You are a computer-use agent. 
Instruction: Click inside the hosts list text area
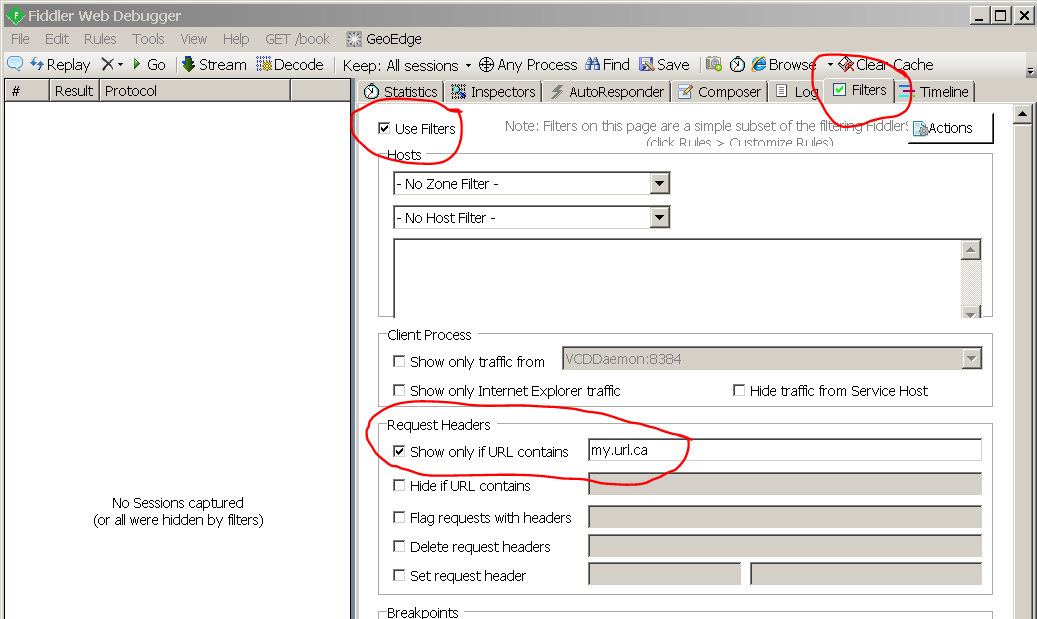pyautogui.click(x=677, y=278)
